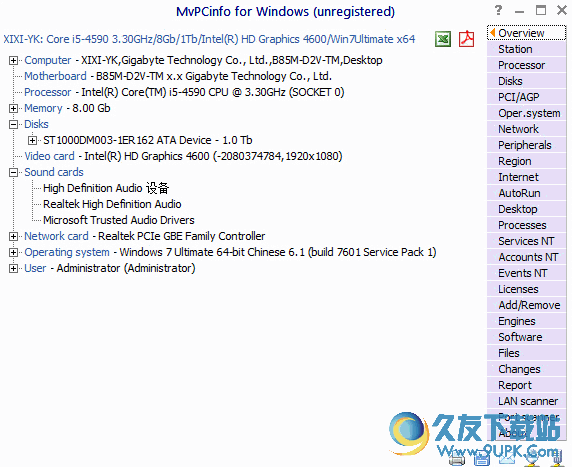Viewport: 572px width, 467px height.
Task: Open the Processor section in the sidebar
Action: click(x=526, y=65)
